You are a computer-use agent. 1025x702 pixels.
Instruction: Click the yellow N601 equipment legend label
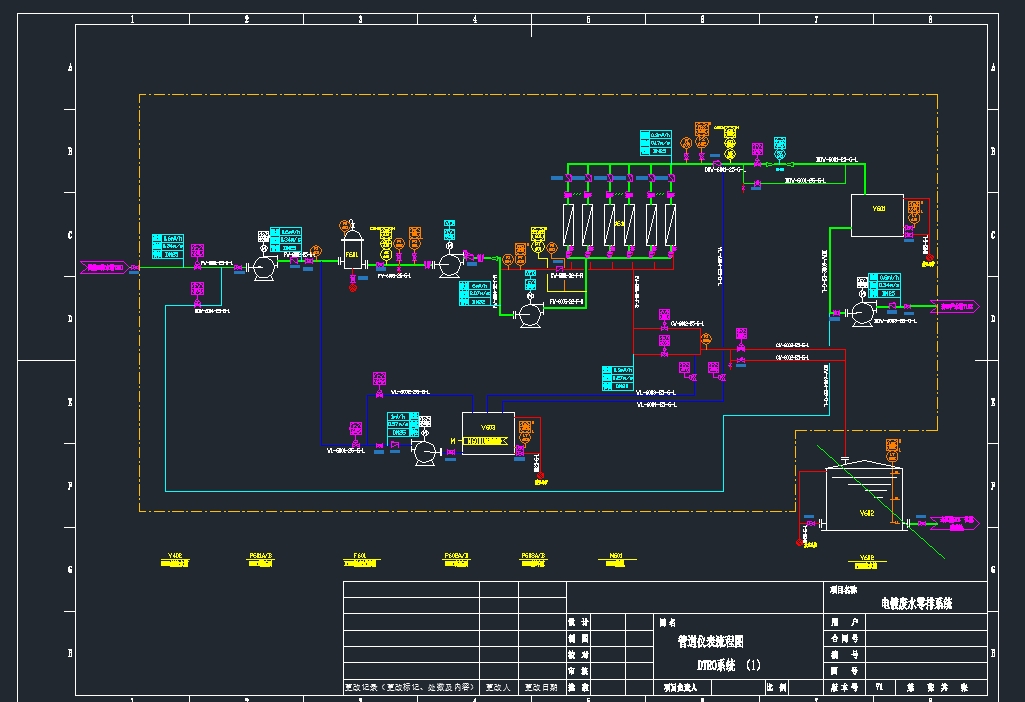click(616, 560)
